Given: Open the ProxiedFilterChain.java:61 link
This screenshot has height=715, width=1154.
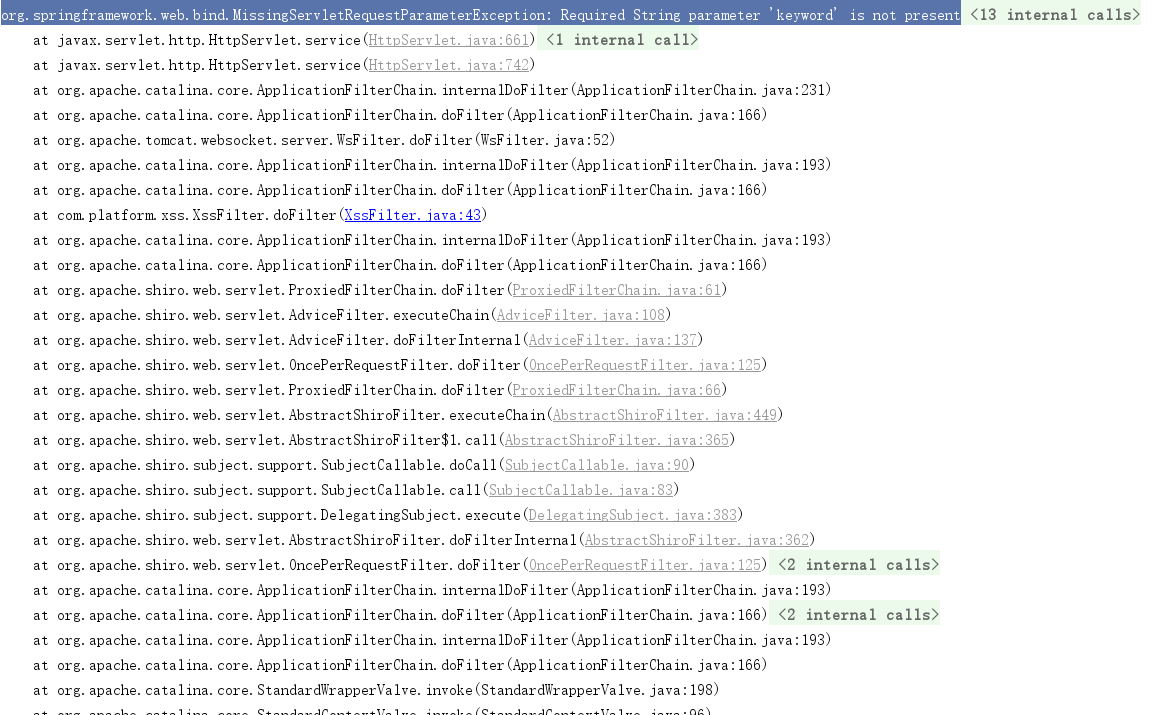Looking at the screenshot, I should tap(616, 290).
